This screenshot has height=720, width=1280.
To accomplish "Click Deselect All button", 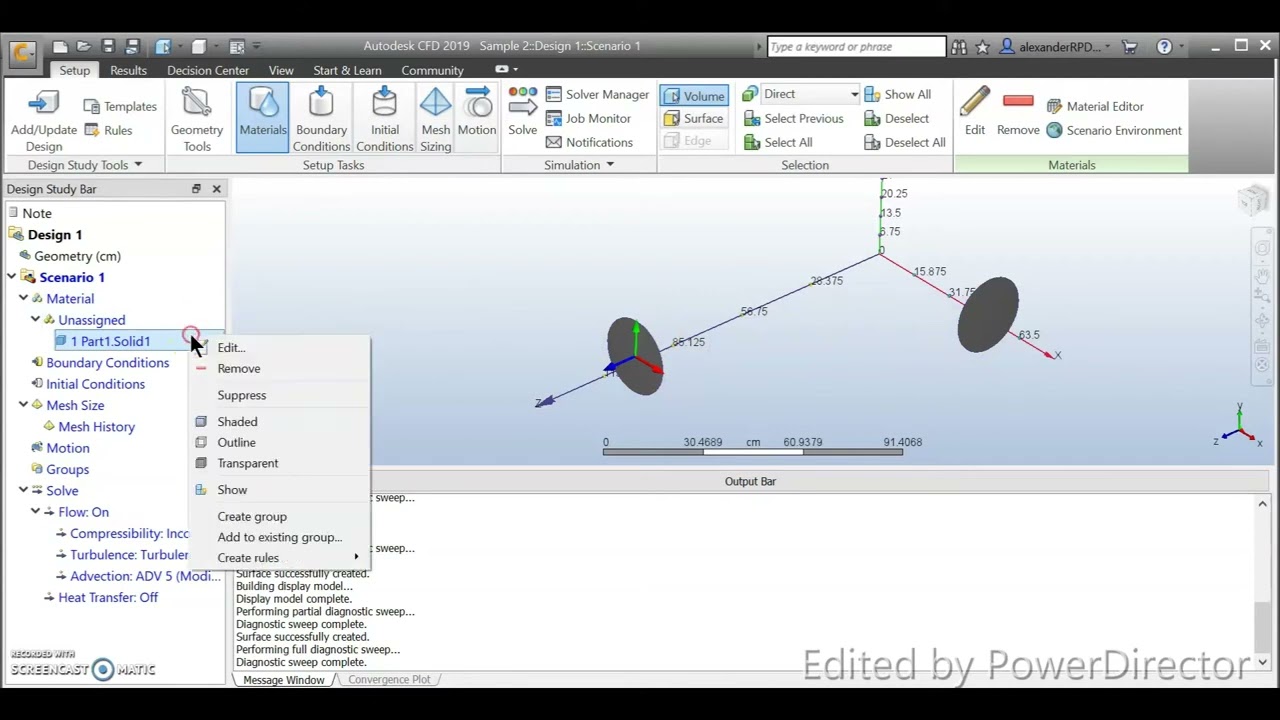I will (905, 142).
